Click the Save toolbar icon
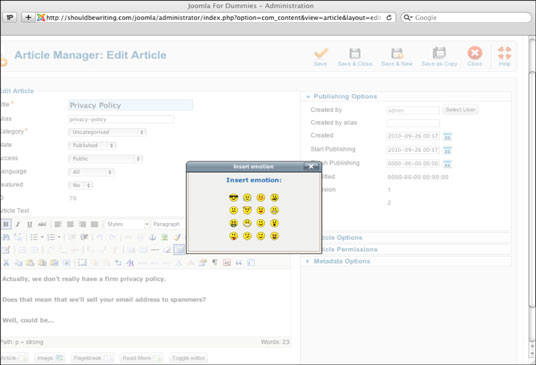536x365 pixels. point(320,57)
